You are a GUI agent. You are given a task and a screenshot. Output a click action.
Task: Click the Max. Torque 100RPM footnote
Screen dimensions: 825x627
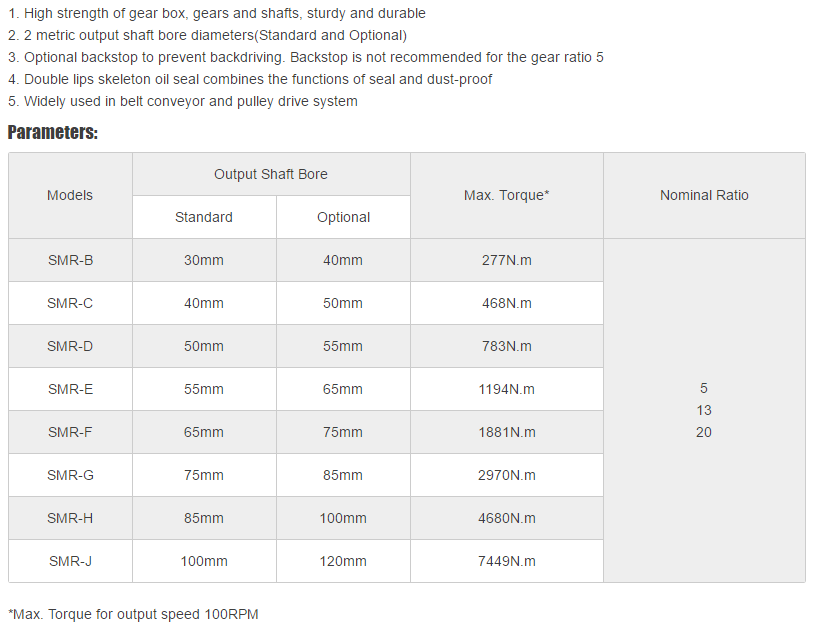point(133,614)
